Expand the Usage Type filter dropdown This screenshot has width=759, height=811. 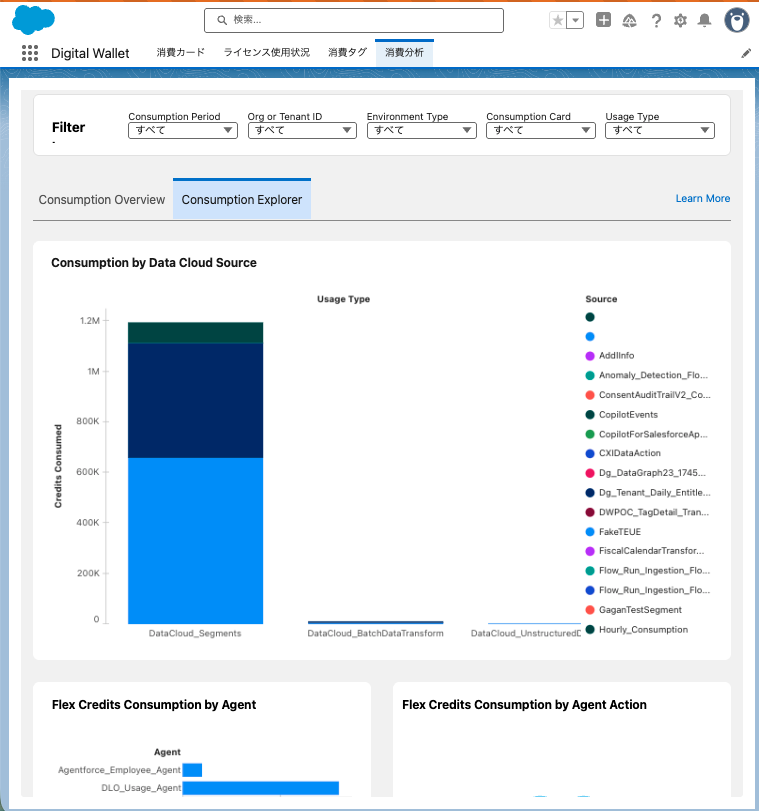(660, 130)
